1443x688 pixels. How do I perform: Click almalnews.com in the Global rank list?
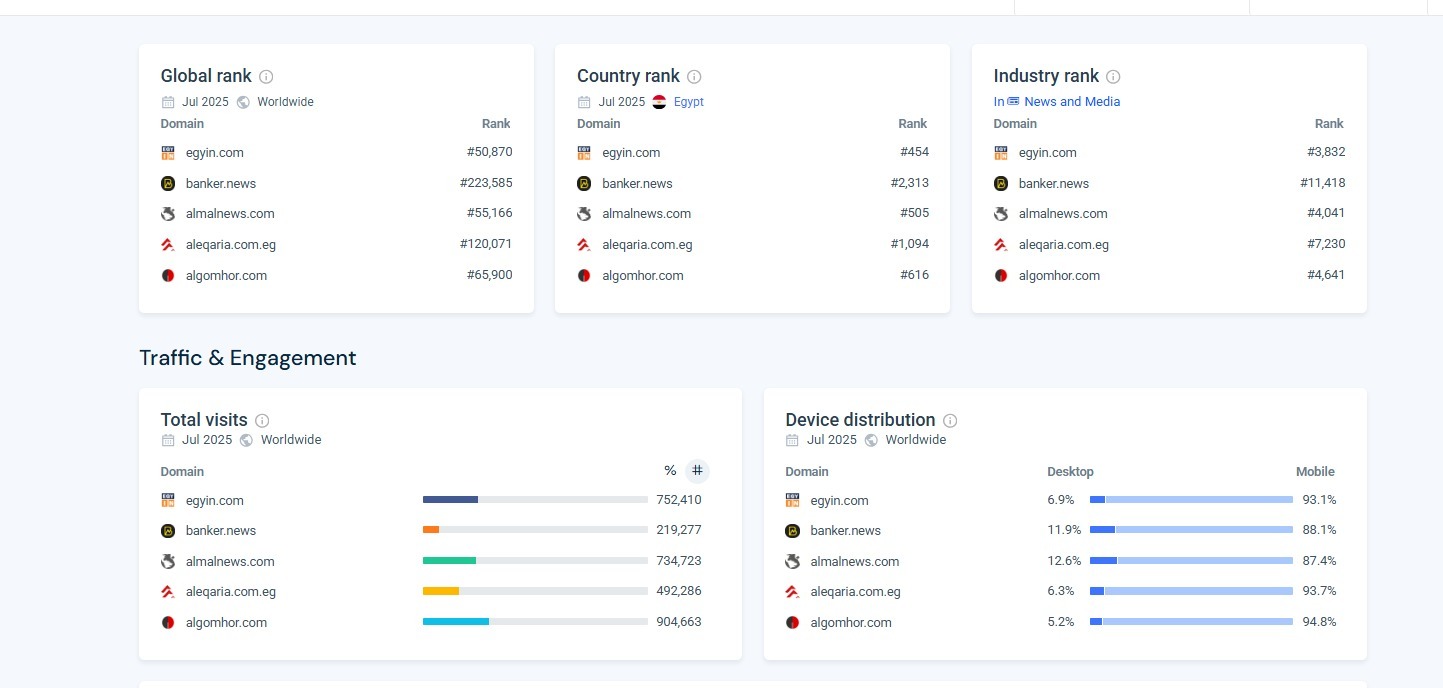coord(230,214)
